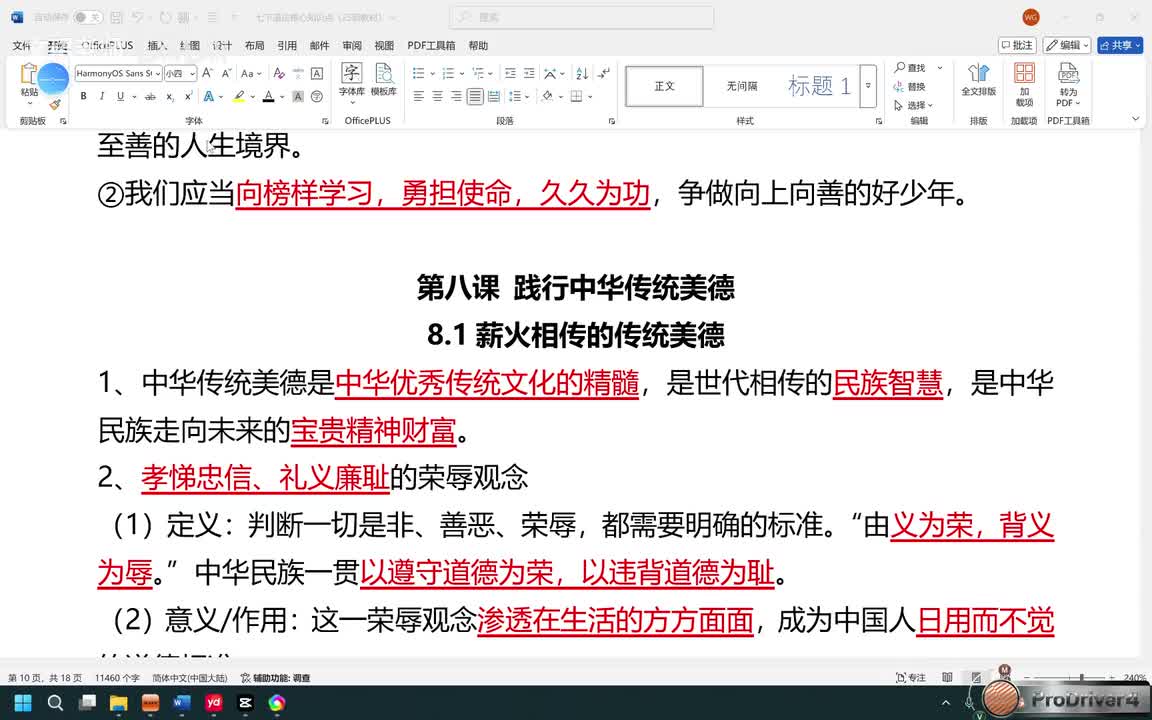
Task: Decrease font size with shrink button
Action: pos(226,73)
